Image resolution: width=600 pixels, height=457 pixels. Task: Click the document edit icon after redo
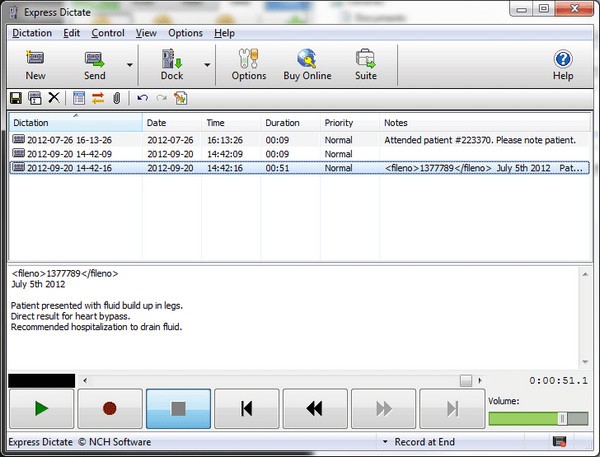[180, 98]
